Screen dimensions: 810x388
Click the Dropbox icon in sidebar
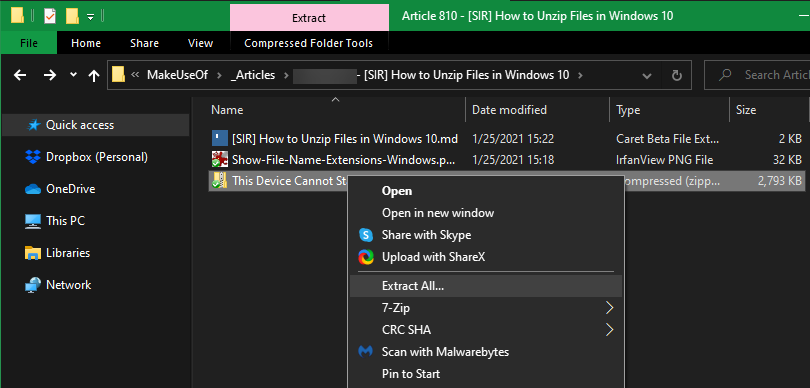pyautogui.click(x=33, y=157)
